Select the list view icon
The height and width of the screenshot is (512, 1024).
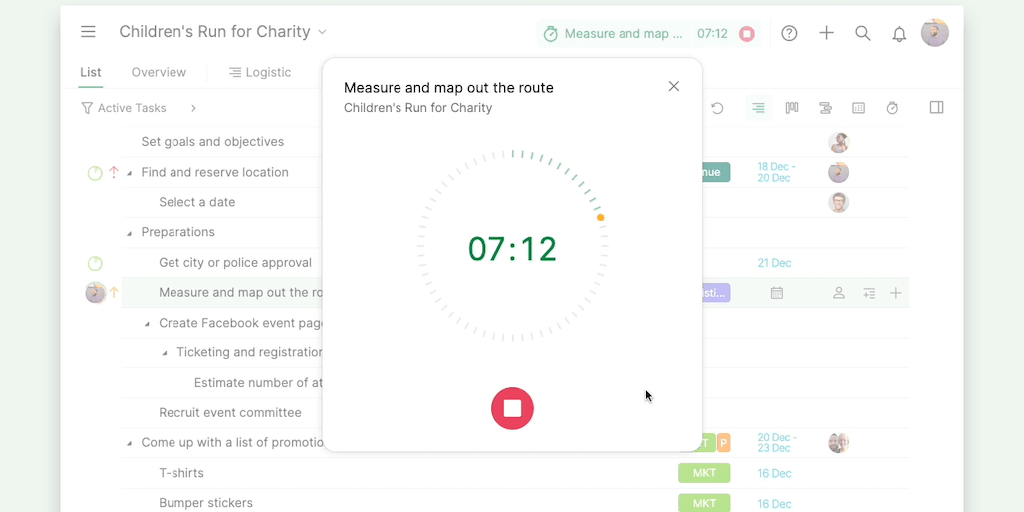[x=758, y=108]
